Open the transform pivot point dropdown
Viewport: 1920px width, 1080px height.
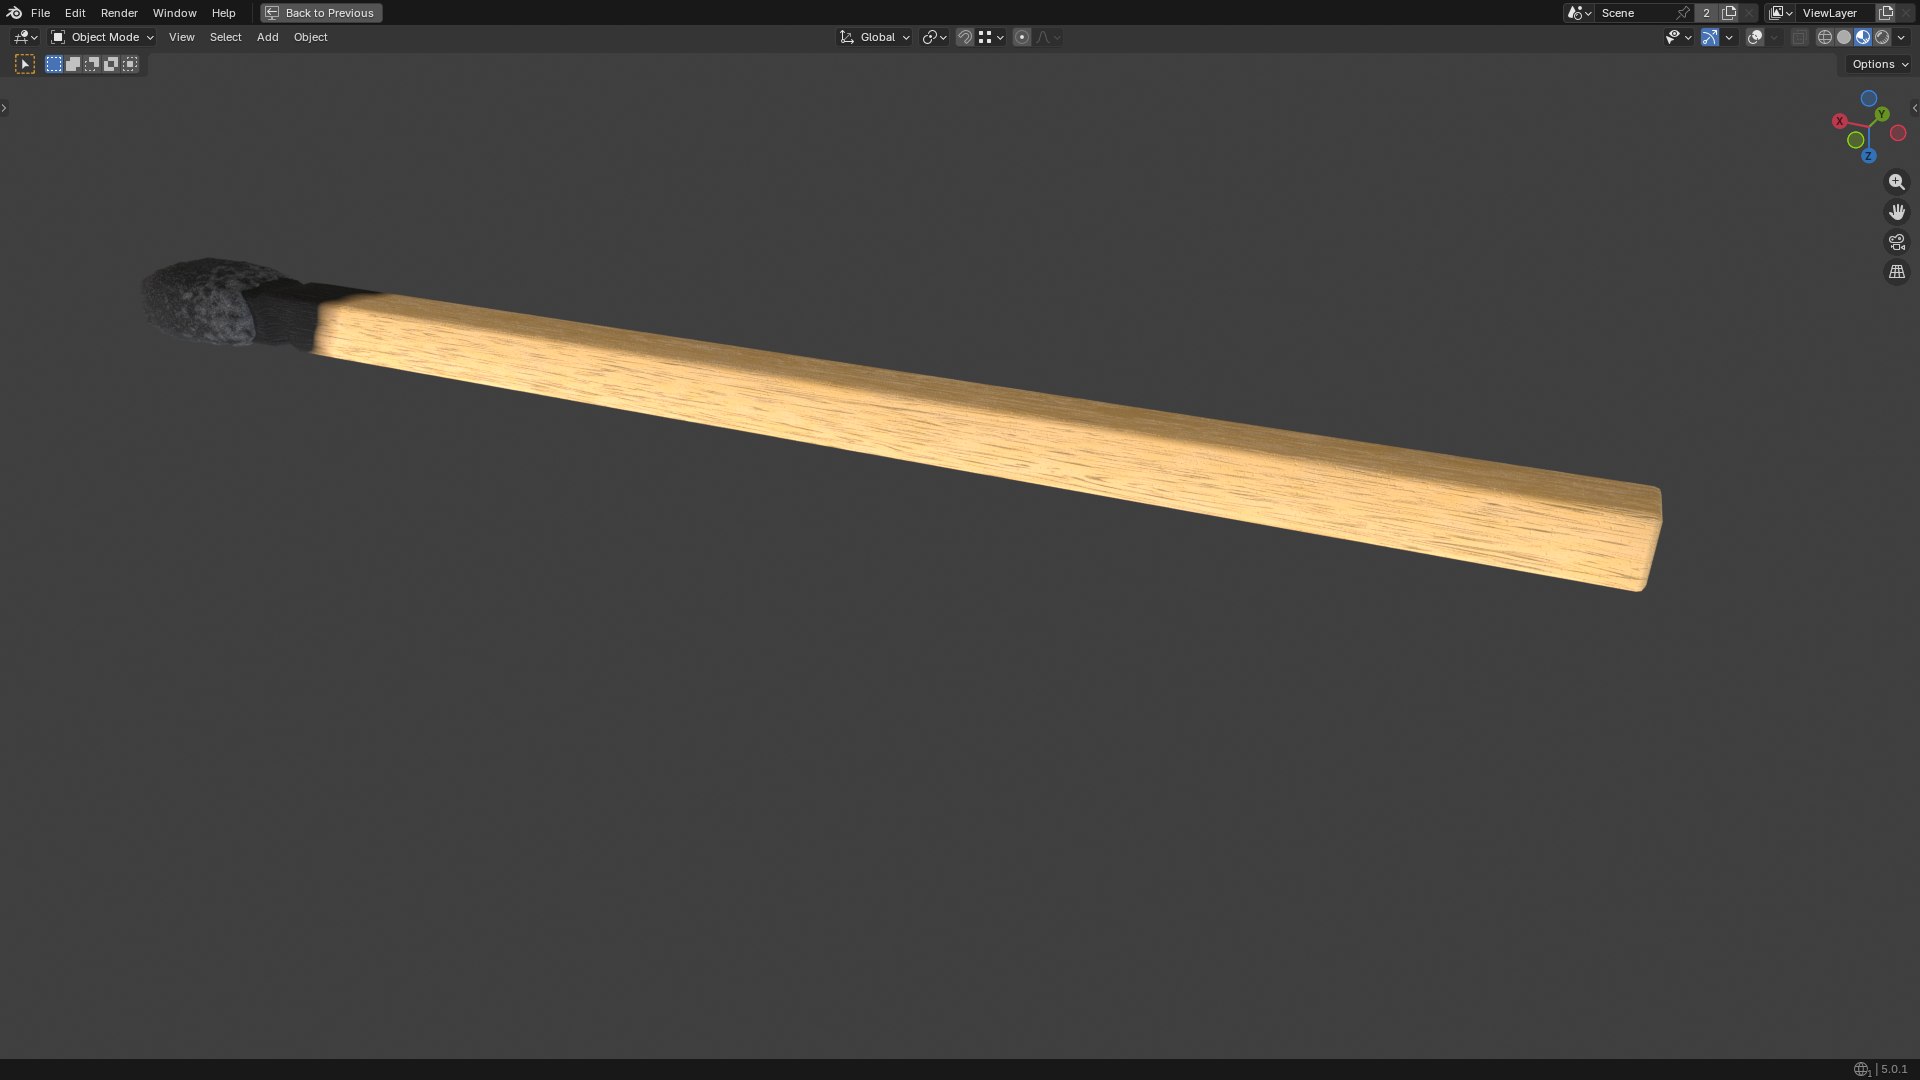934,37
